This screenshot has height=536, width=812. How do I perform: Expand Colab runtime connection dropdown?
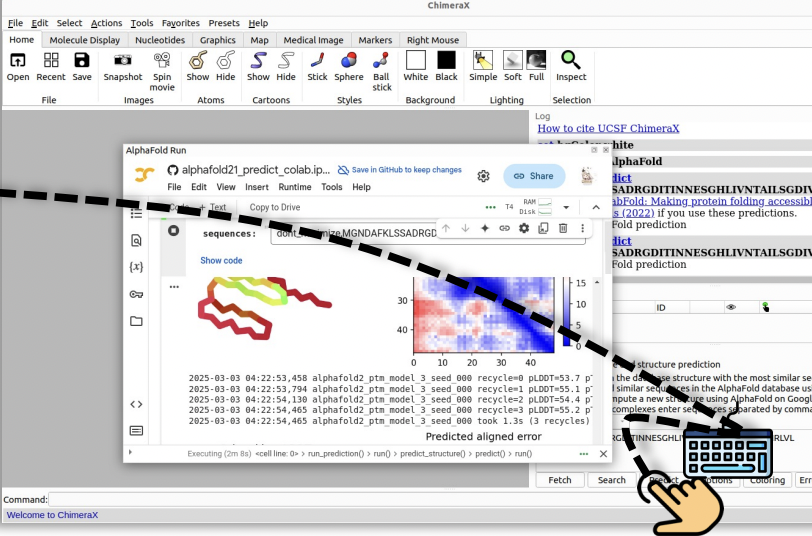[566, 207]
